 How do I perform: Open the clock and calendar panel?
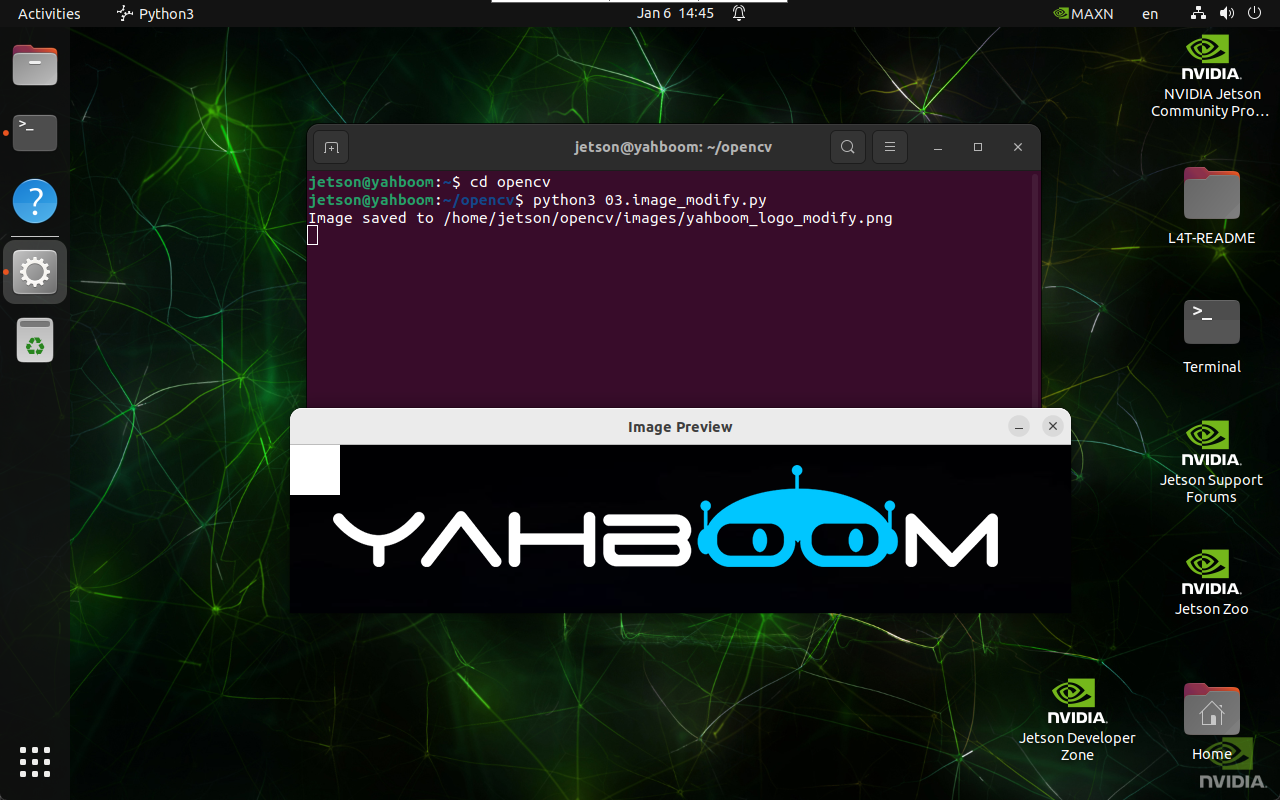click(675, 14)
